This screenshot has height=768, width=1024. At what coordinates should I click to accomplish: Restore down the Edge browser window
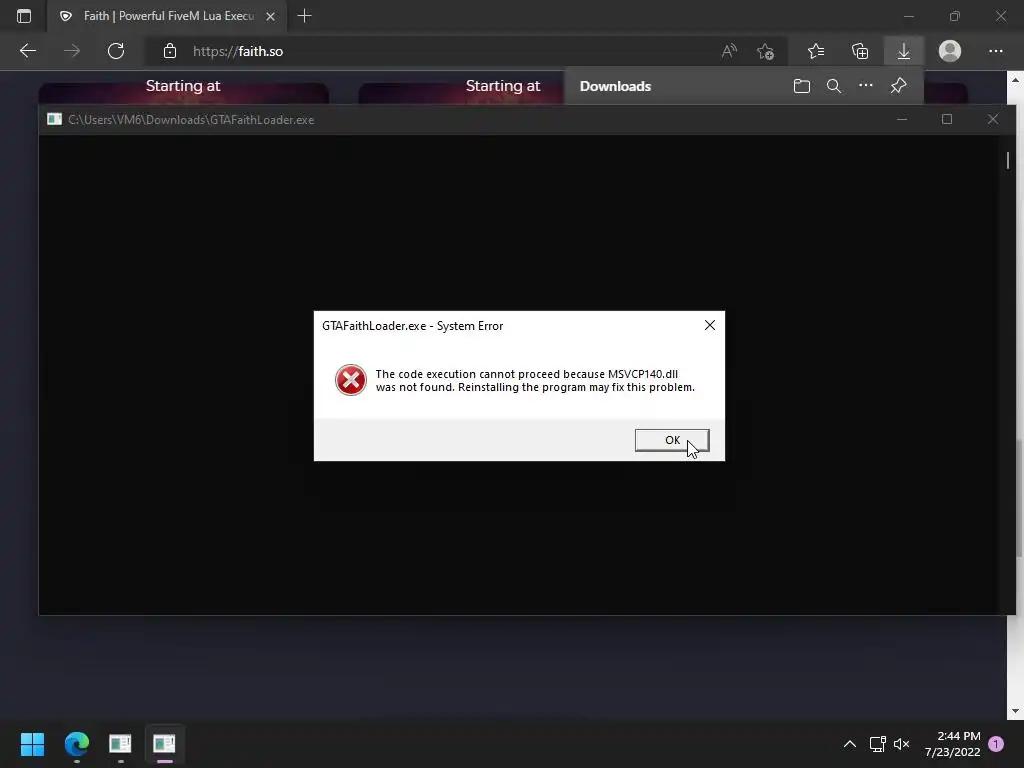(x=955, y=16)
